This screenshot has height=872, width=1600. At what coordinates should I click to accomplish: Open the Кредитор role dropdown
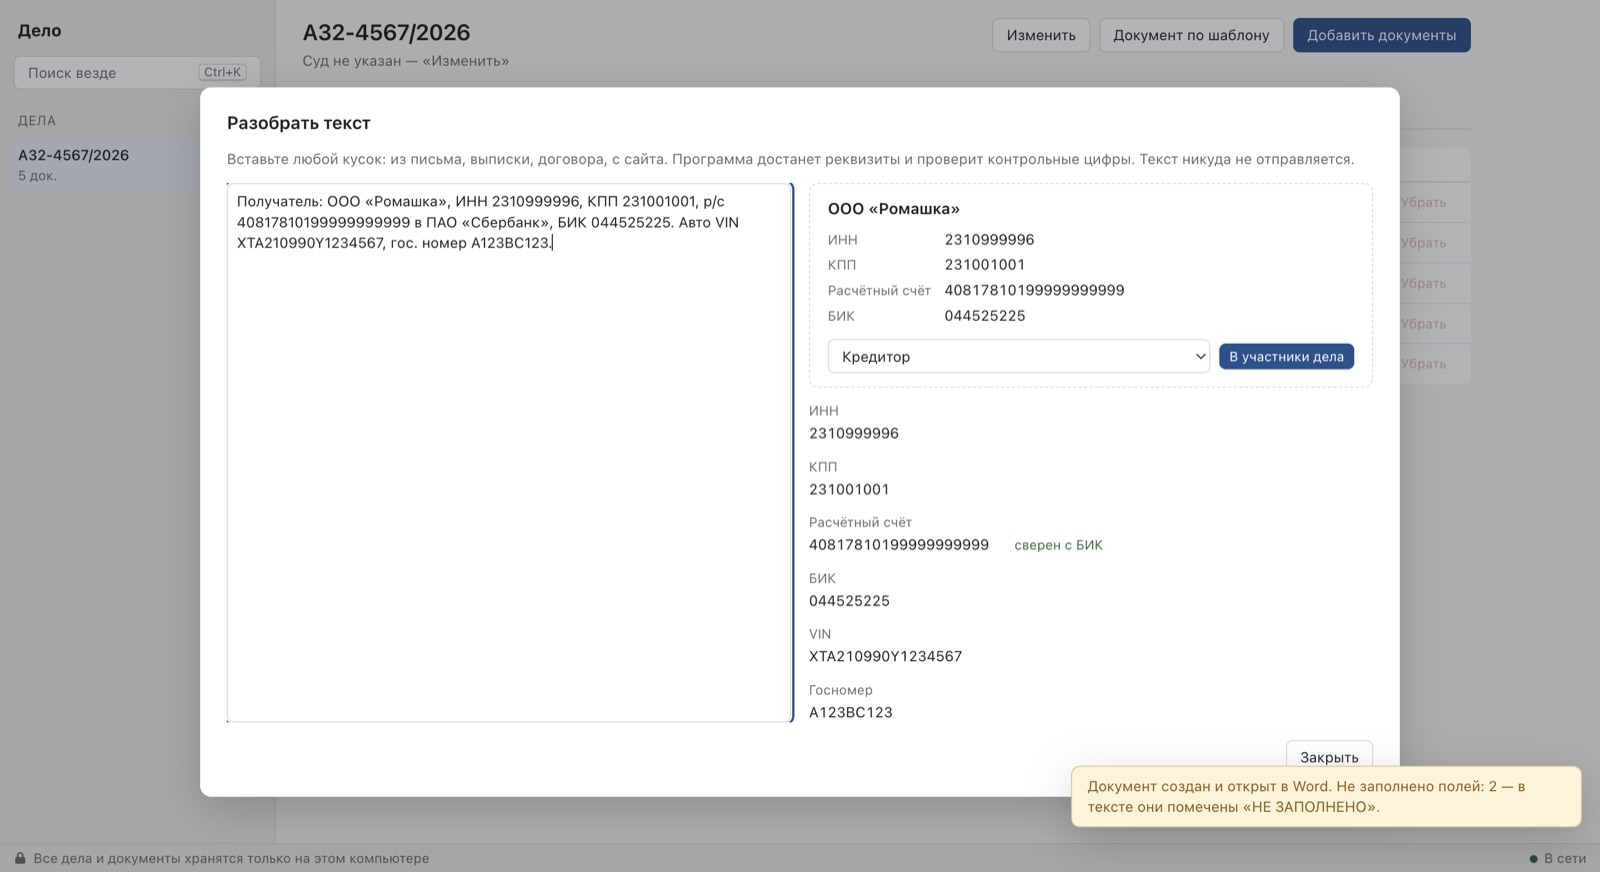pyautogui.click(x=1018, y=356)
